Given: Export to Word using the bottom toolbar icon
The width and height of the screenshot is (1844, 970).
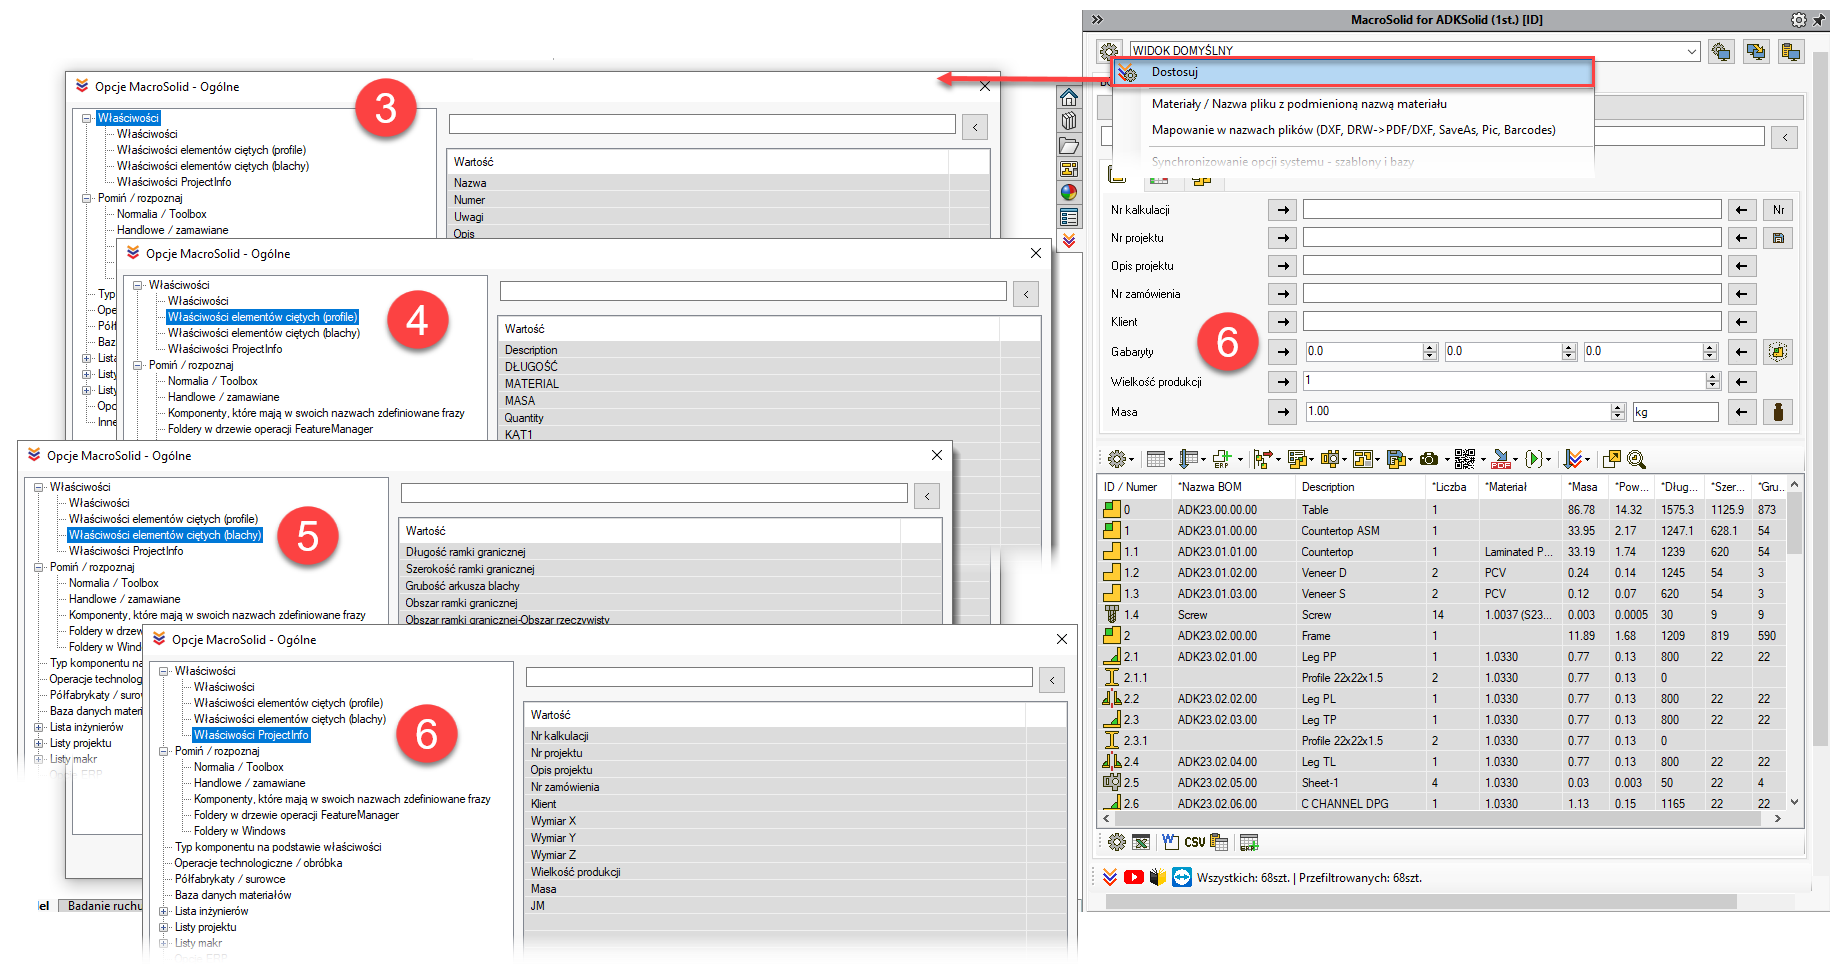Looking at the screenshot, I should 1170,842.
